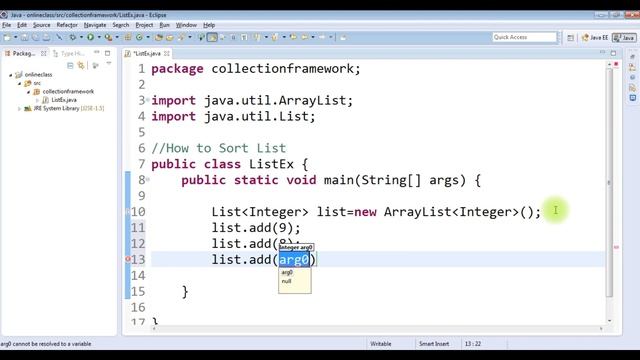Image resolution: width=640 pixels, height=360 pixels.
Task: Select the Type Hierarchy tab
Action: pyautogui.click(x=69, y=53)
